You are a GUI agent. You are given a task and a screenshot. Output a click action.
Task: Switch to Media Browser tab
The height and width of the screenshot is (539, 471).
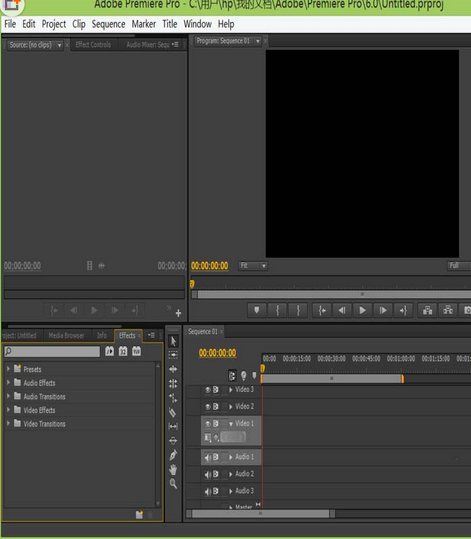(x=66, y=336)
